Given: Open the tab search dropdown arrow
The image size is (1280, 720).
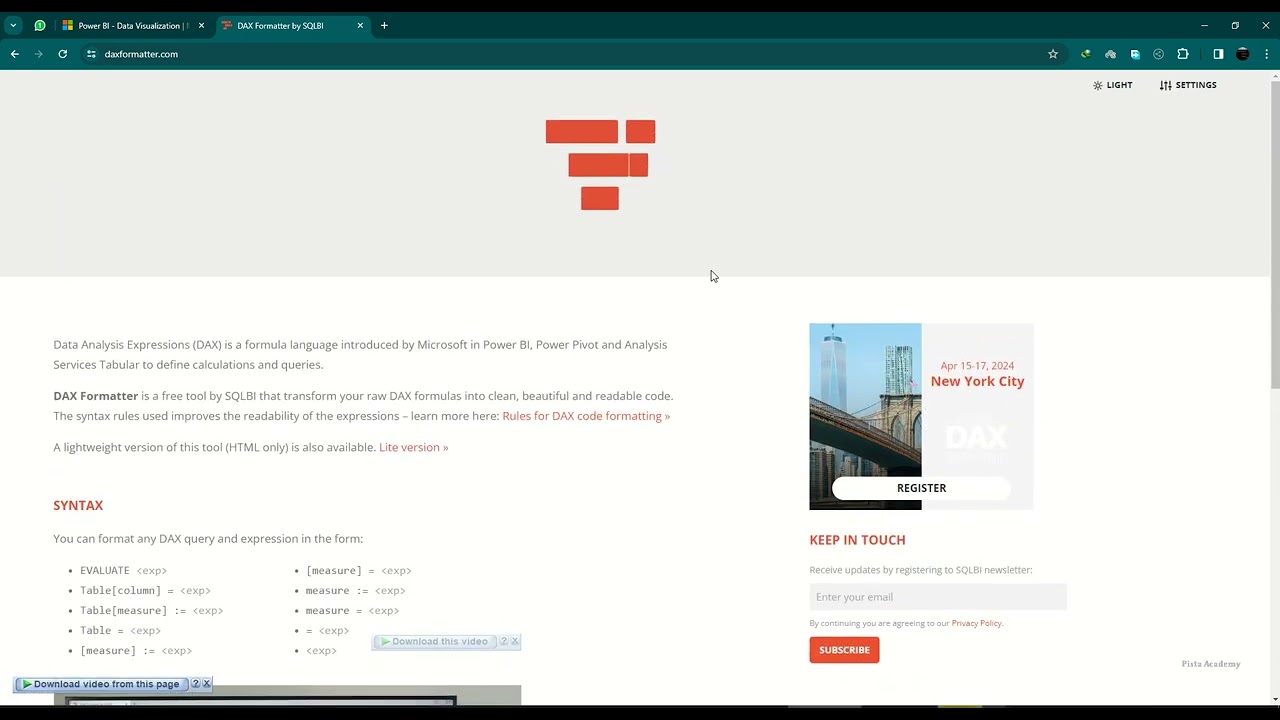Looking at the screenshot, I should pos(13,26).
